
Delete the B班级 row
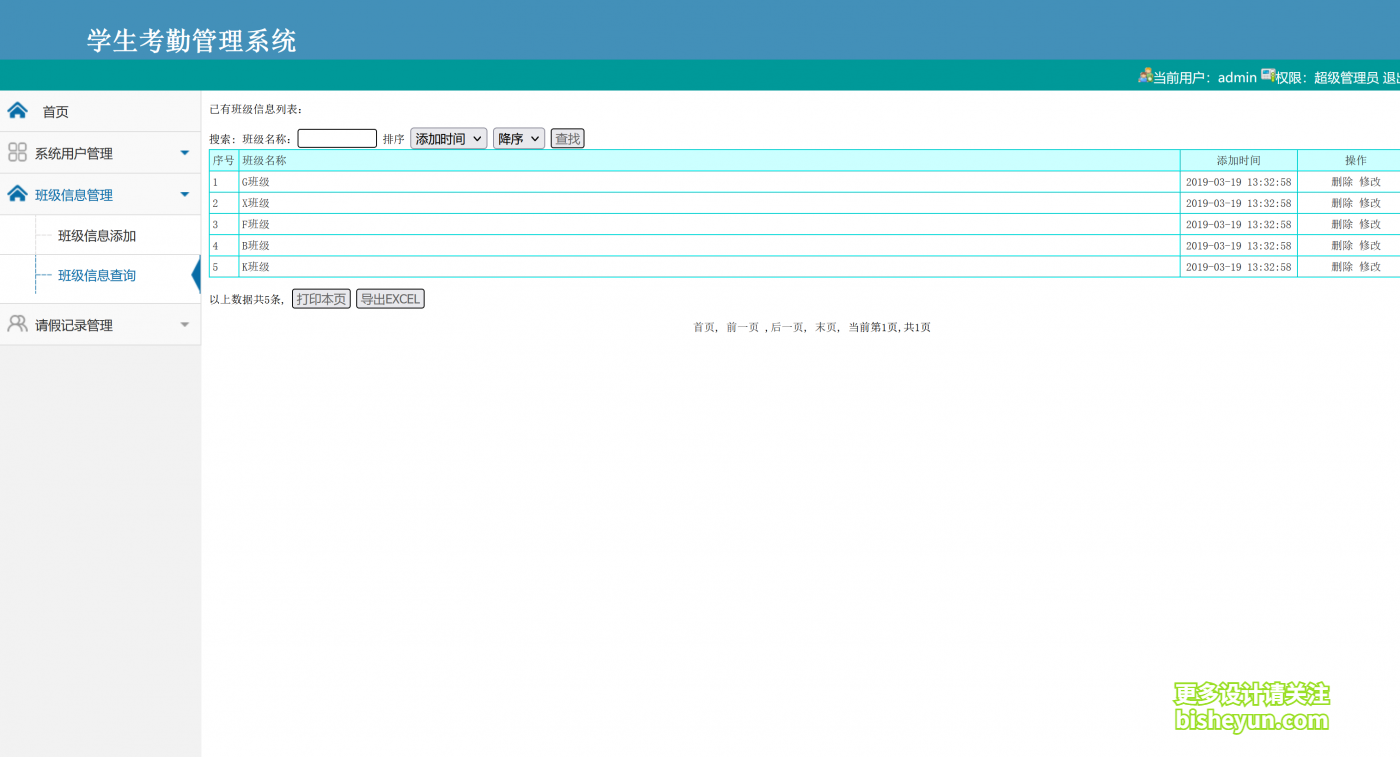tap(1342, 245)
